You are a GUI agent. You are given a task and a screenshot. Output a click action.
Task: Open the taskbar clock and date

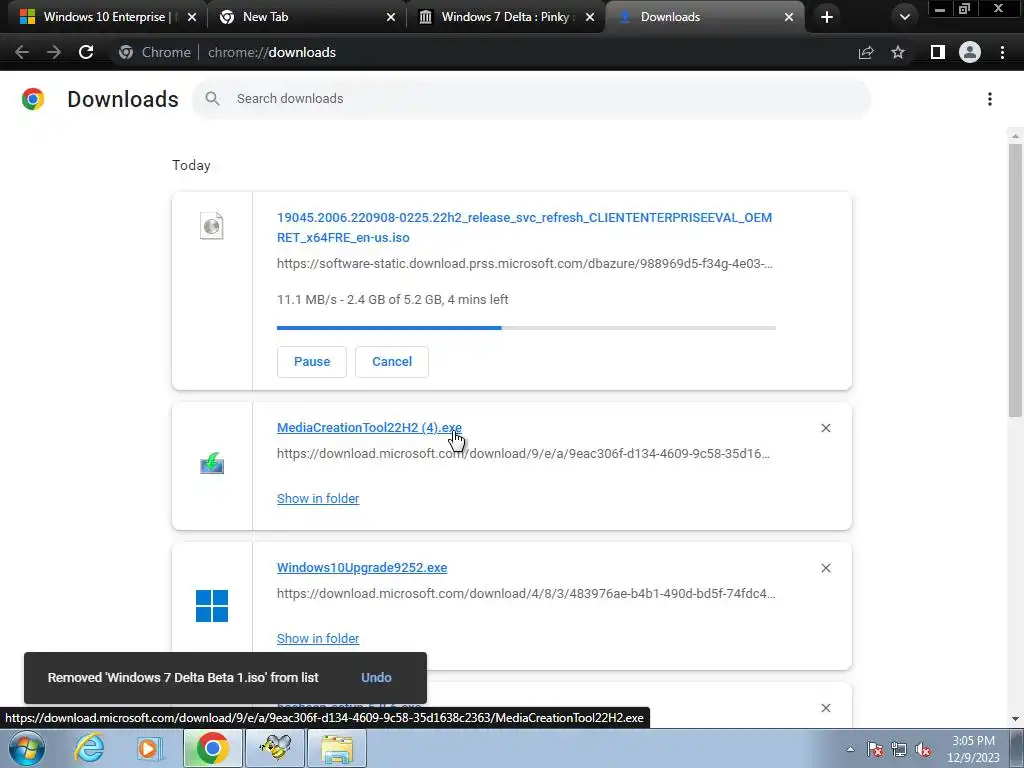(974, 749)
